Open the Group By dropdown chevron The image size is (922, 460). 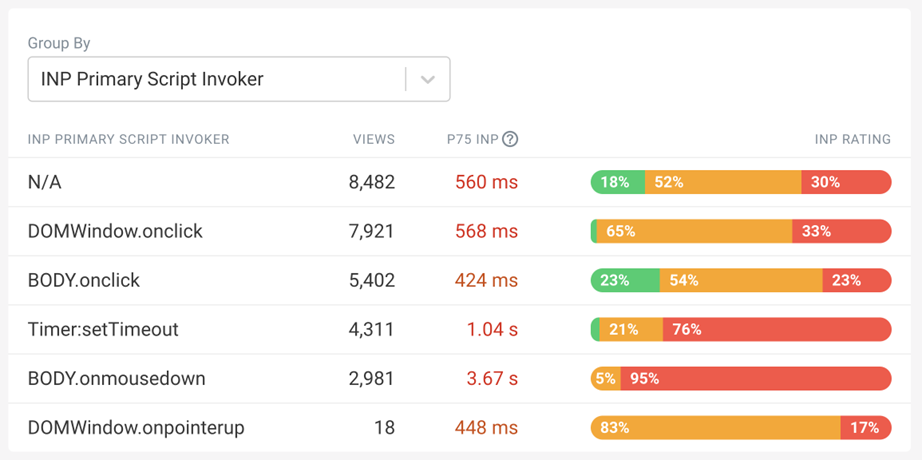pyautogui.click(x=428, y=79)
